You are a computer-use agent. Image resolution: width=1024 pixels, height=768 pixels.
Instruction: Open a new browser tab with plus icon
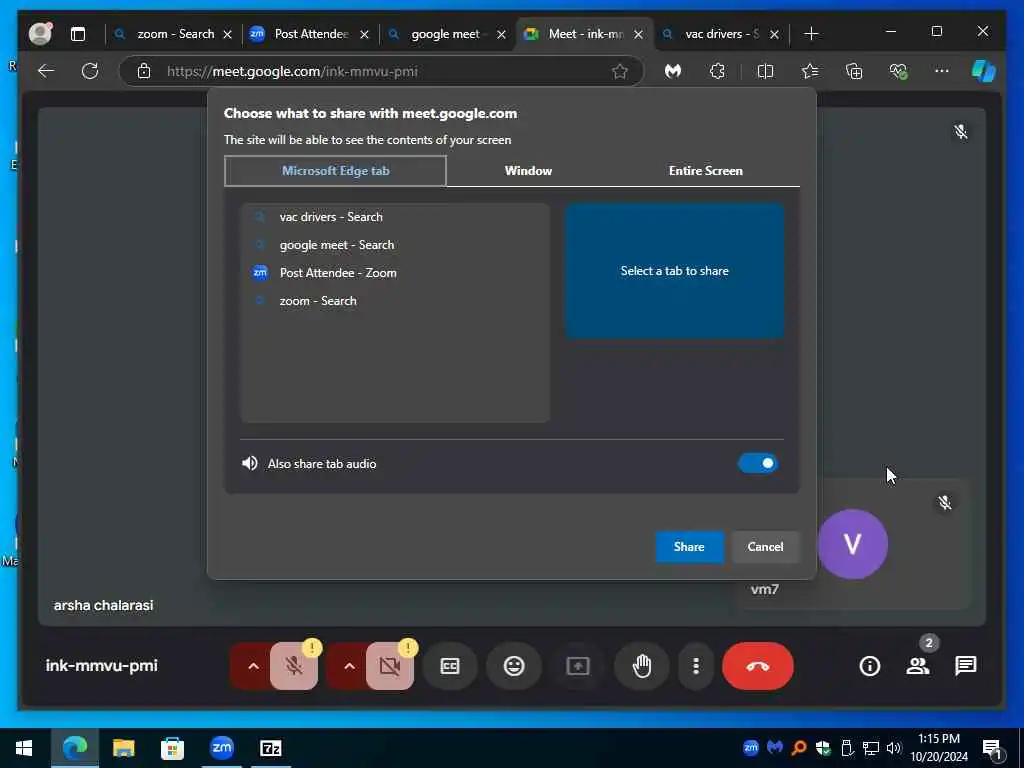pyautogui.click(x=811, y=34)
